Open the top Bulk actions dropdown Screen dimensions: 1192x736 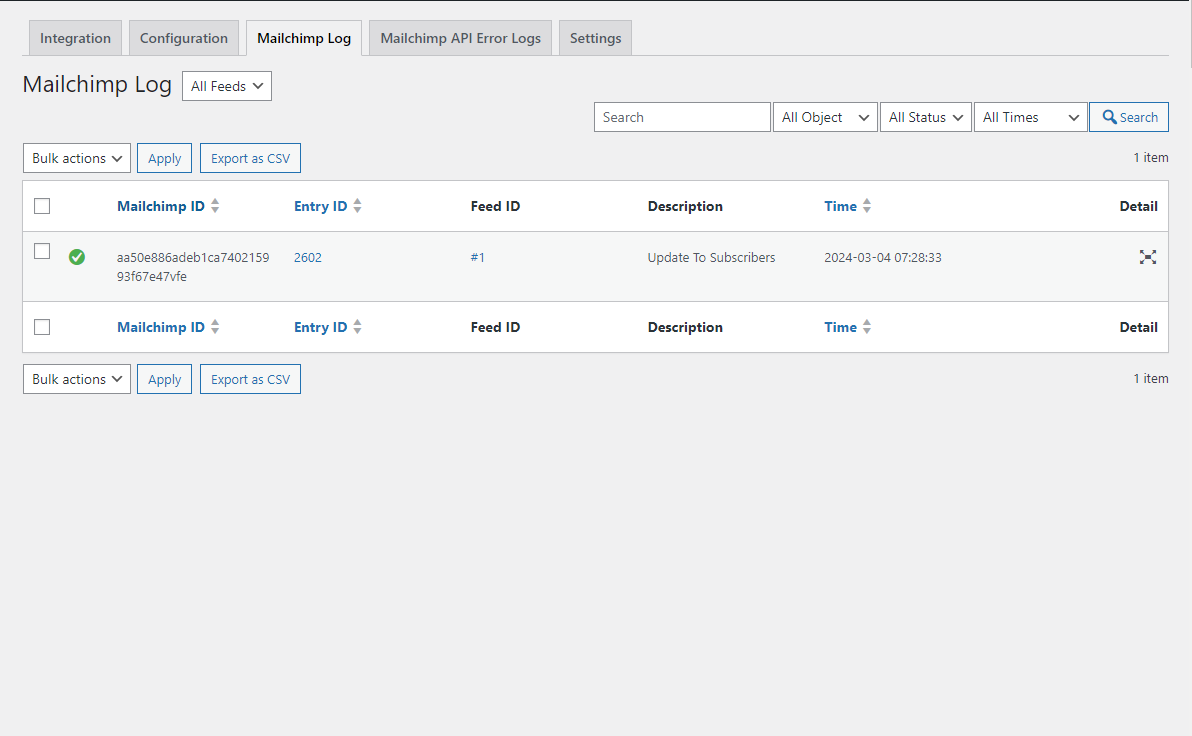click(77, 158)
